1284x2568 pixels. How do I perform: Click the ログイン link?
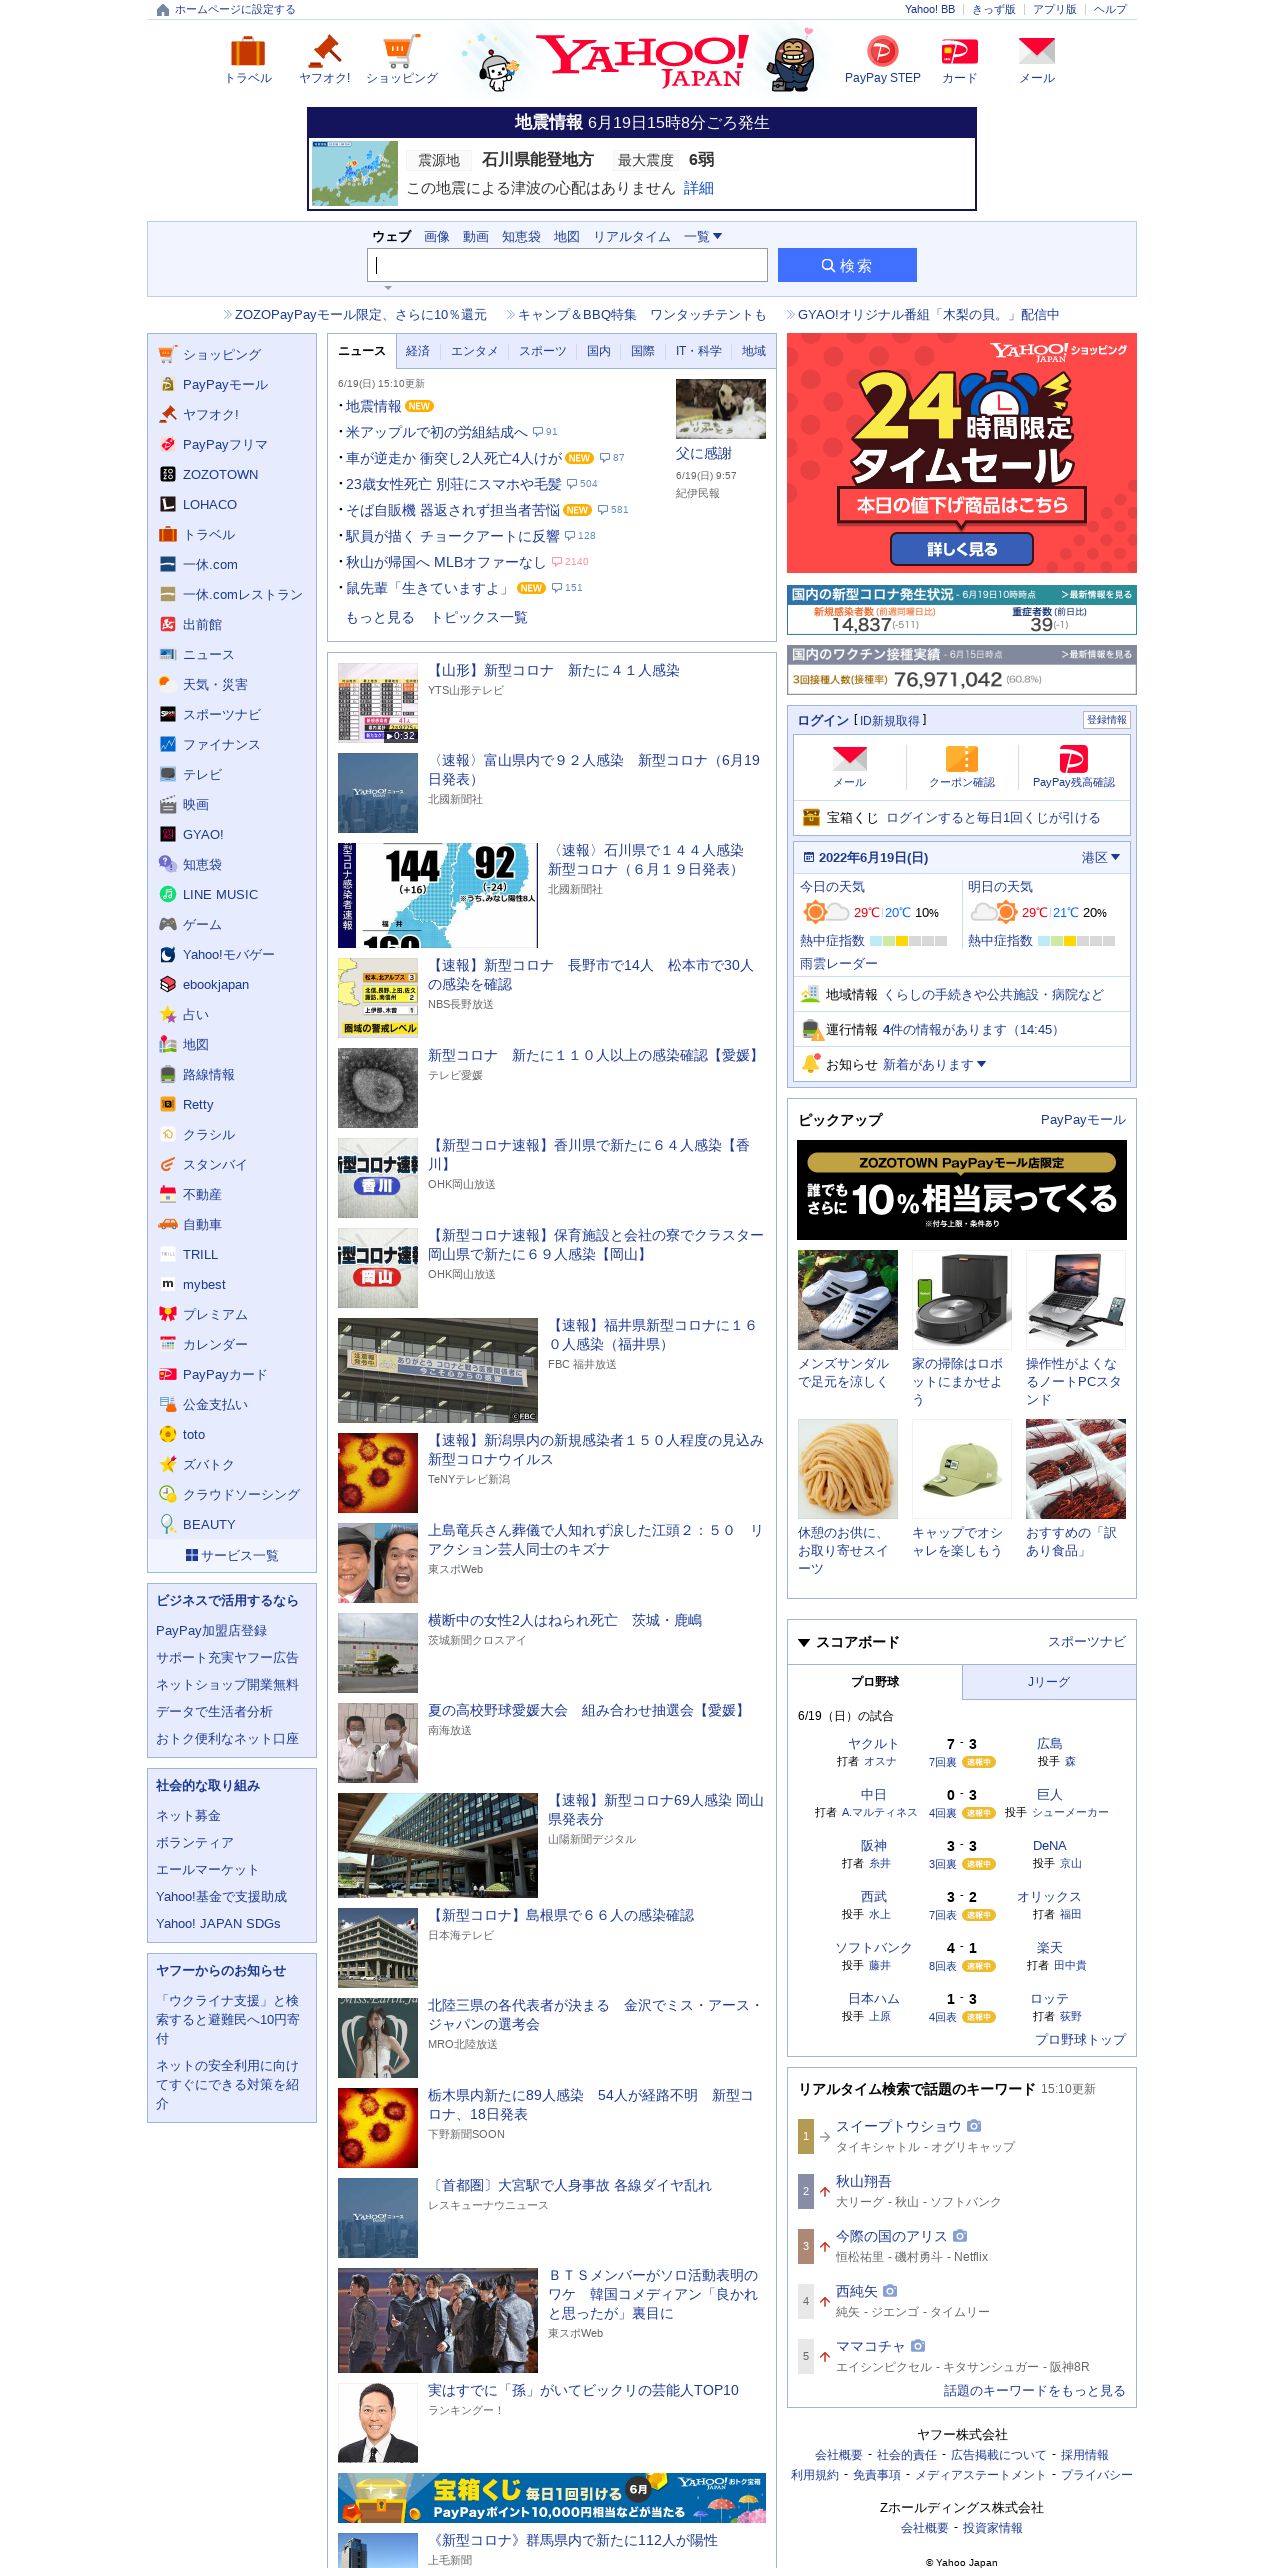click(x=823, y=720)
